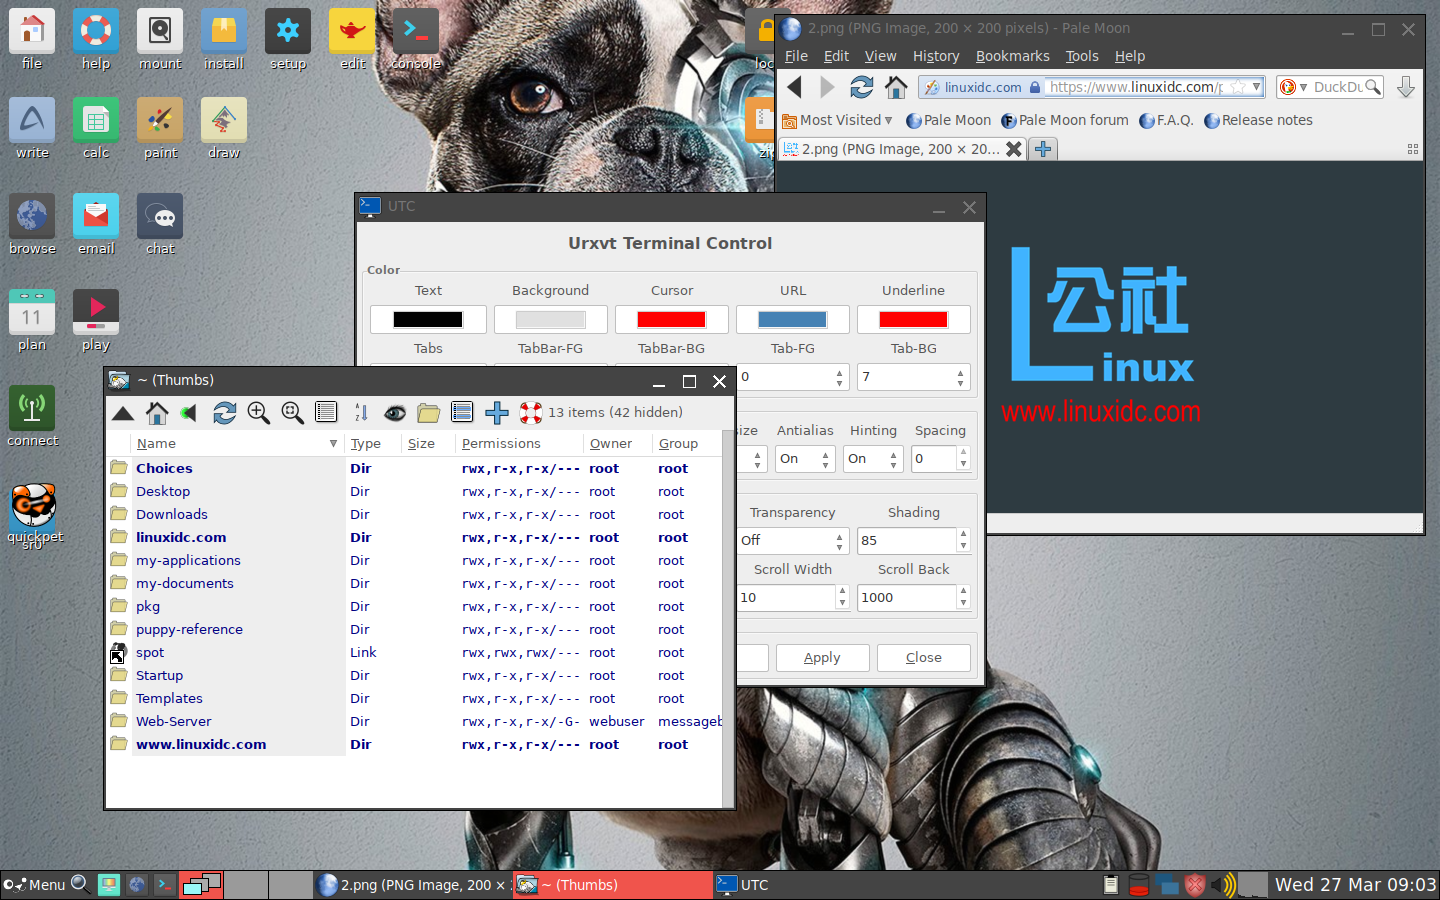
Task: Click the Zoom In magnifier in file manager toolbar
Action: tap(259, 412)
